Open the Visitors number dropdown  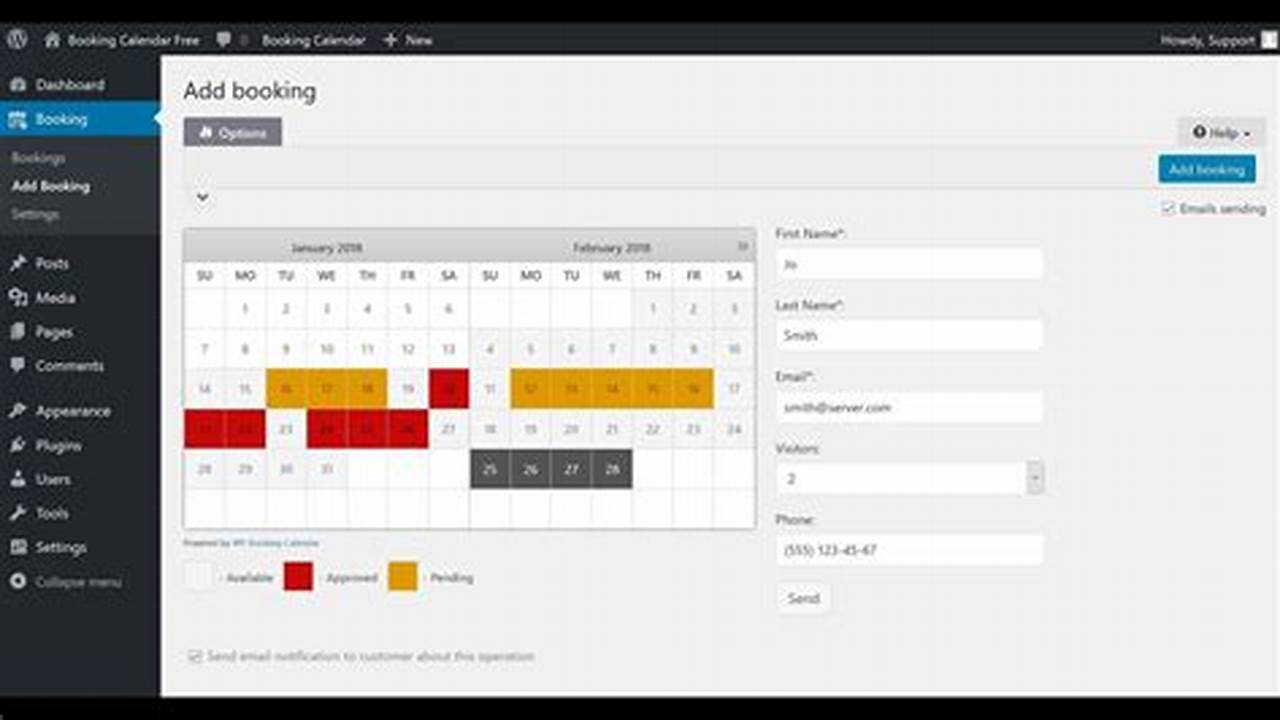(x=1035, y=478)
